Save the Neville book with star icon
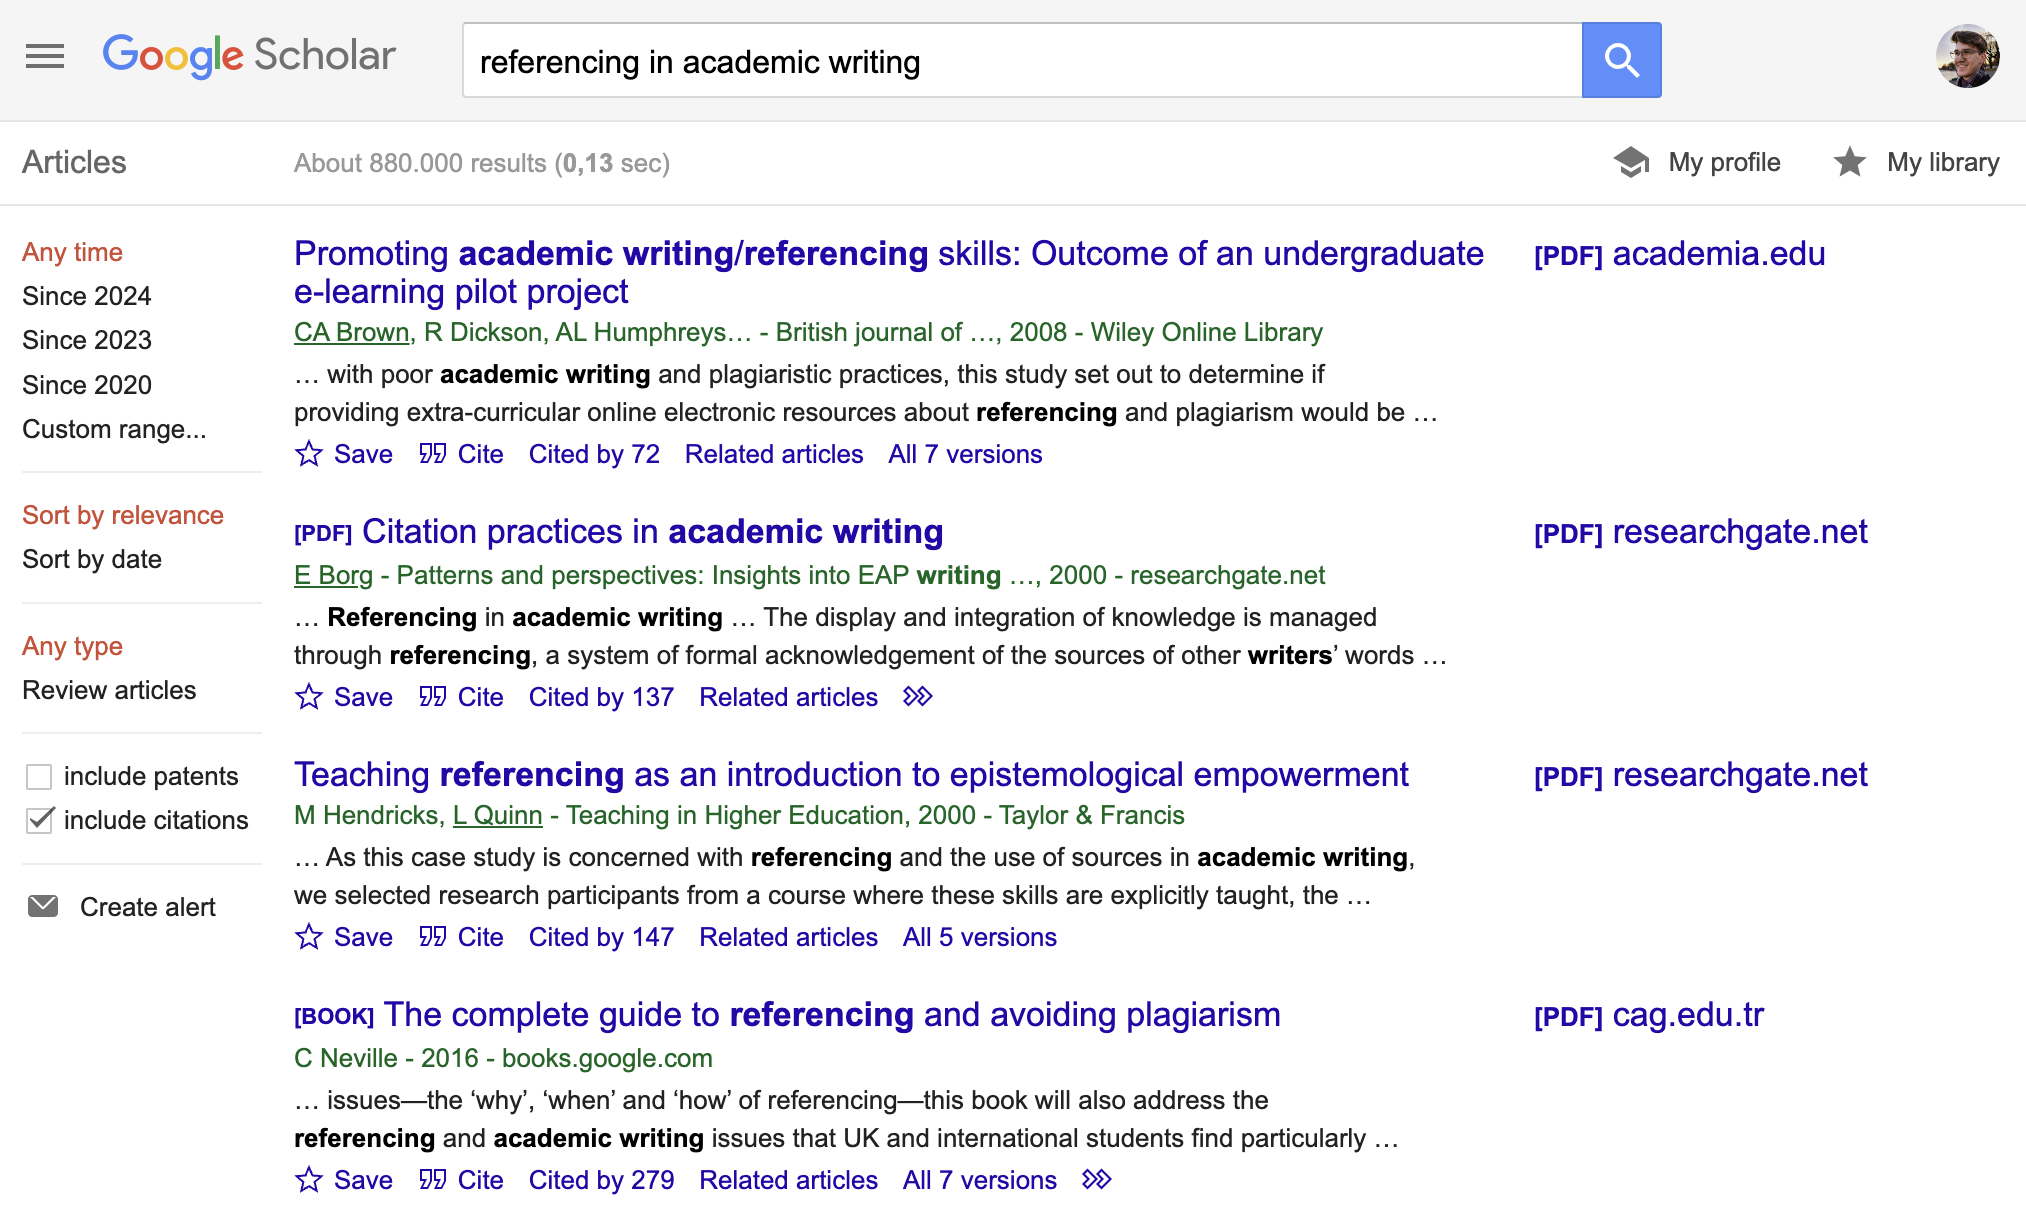The width and height of the screenshot is (2026, 1214). coord(309,1180)
